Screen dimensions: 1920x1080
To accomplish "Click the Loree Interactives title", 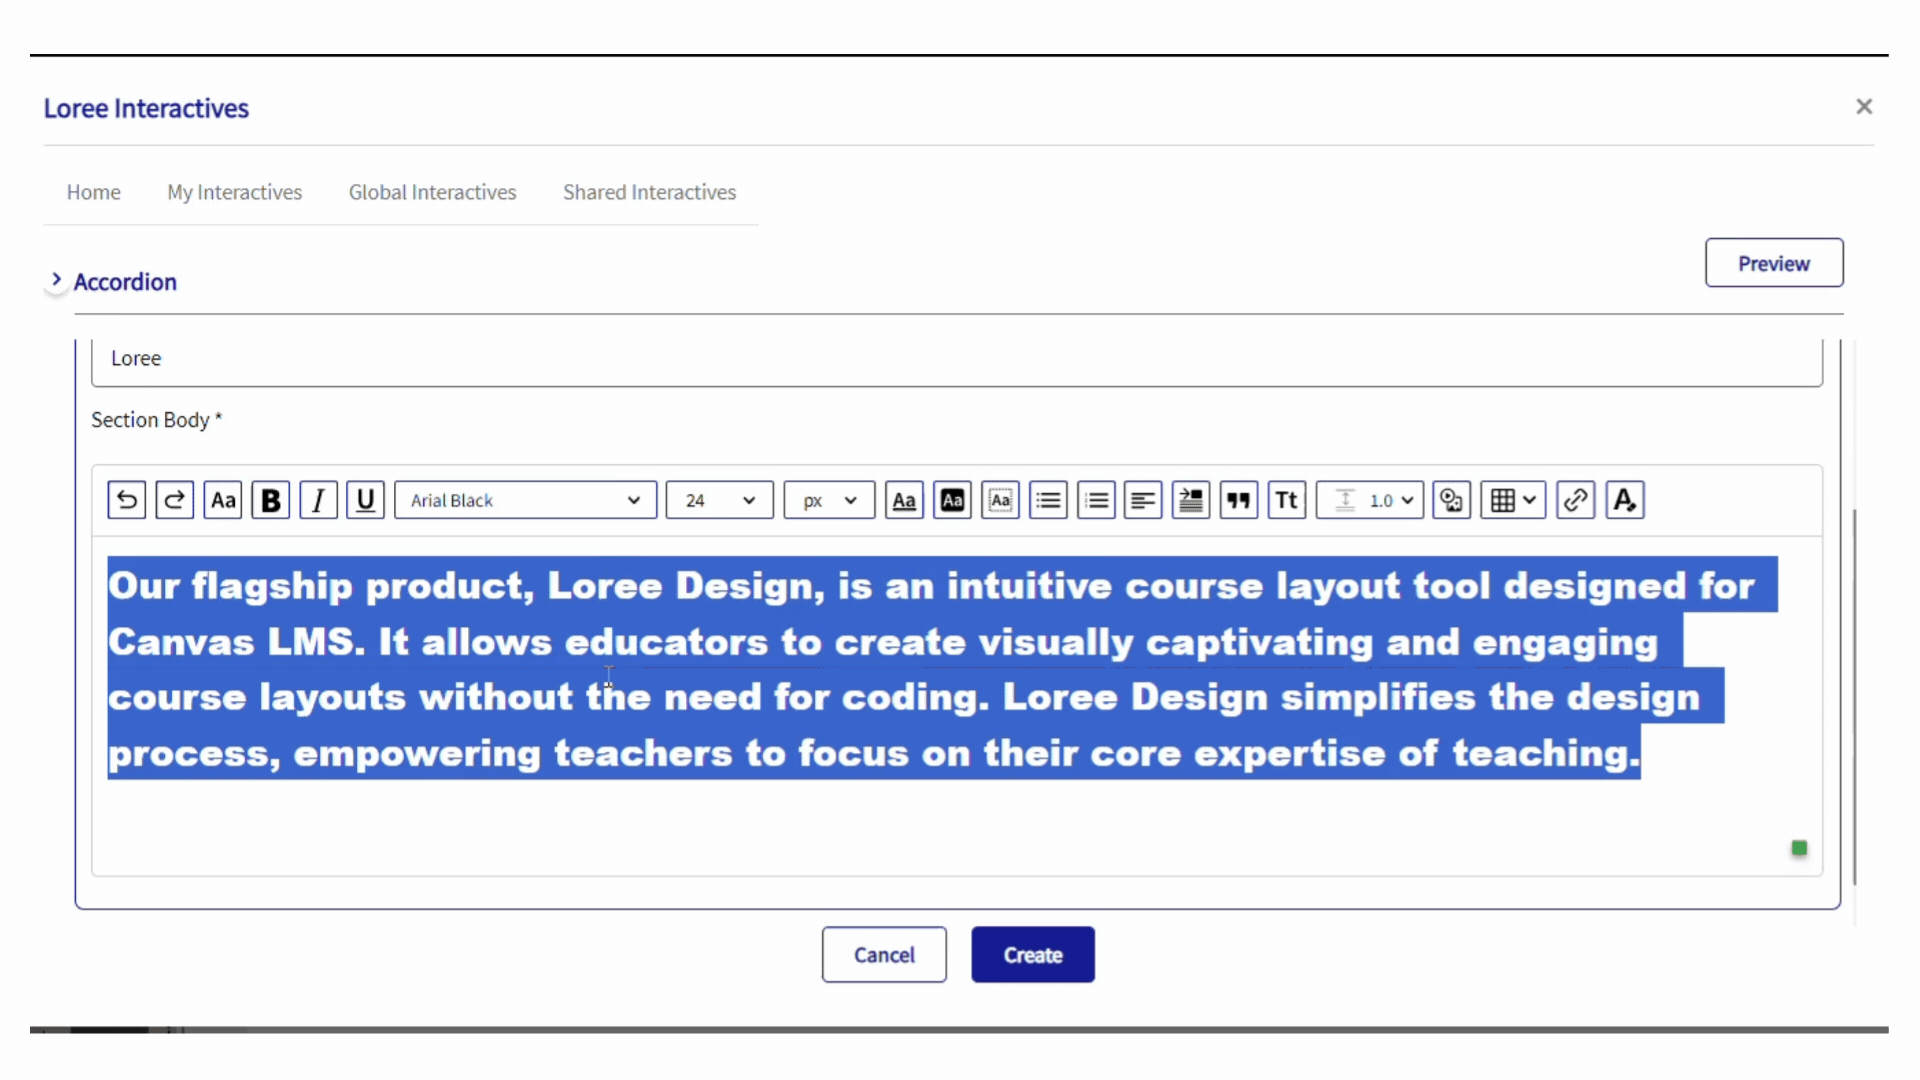I will coord(146,108).
